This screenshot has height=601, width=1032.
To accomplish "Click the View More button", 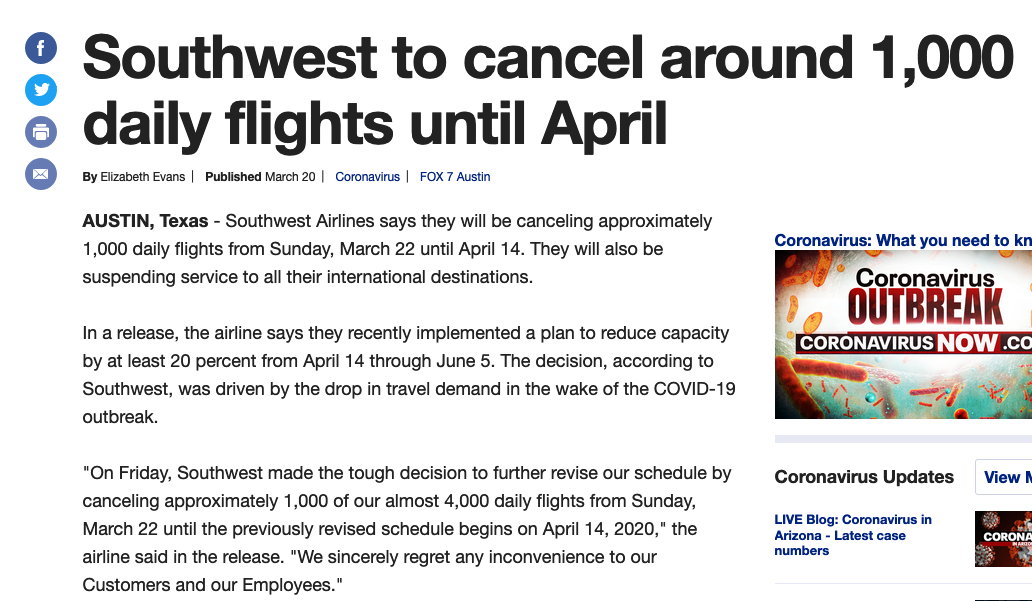I will pos(1003,477).
